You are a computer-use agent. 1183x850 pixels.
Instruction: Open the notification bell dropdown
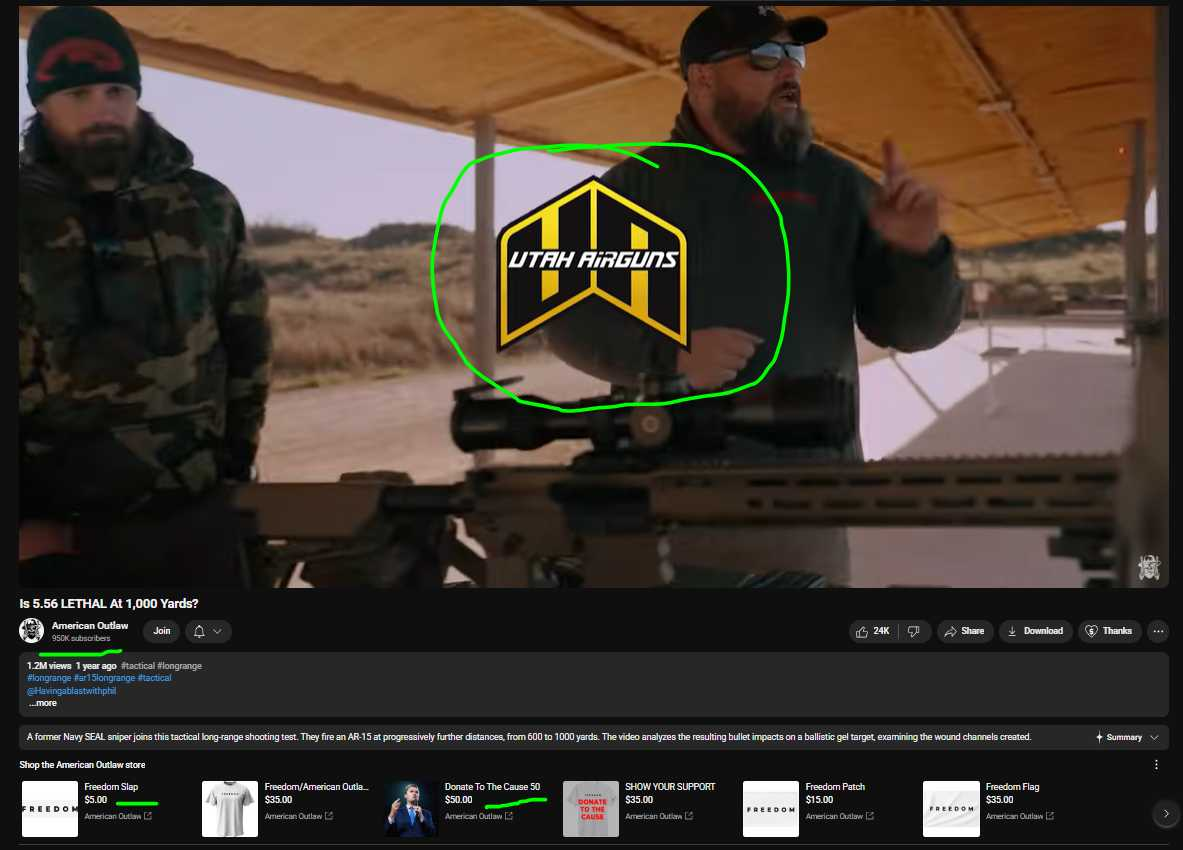pos(209,631)
